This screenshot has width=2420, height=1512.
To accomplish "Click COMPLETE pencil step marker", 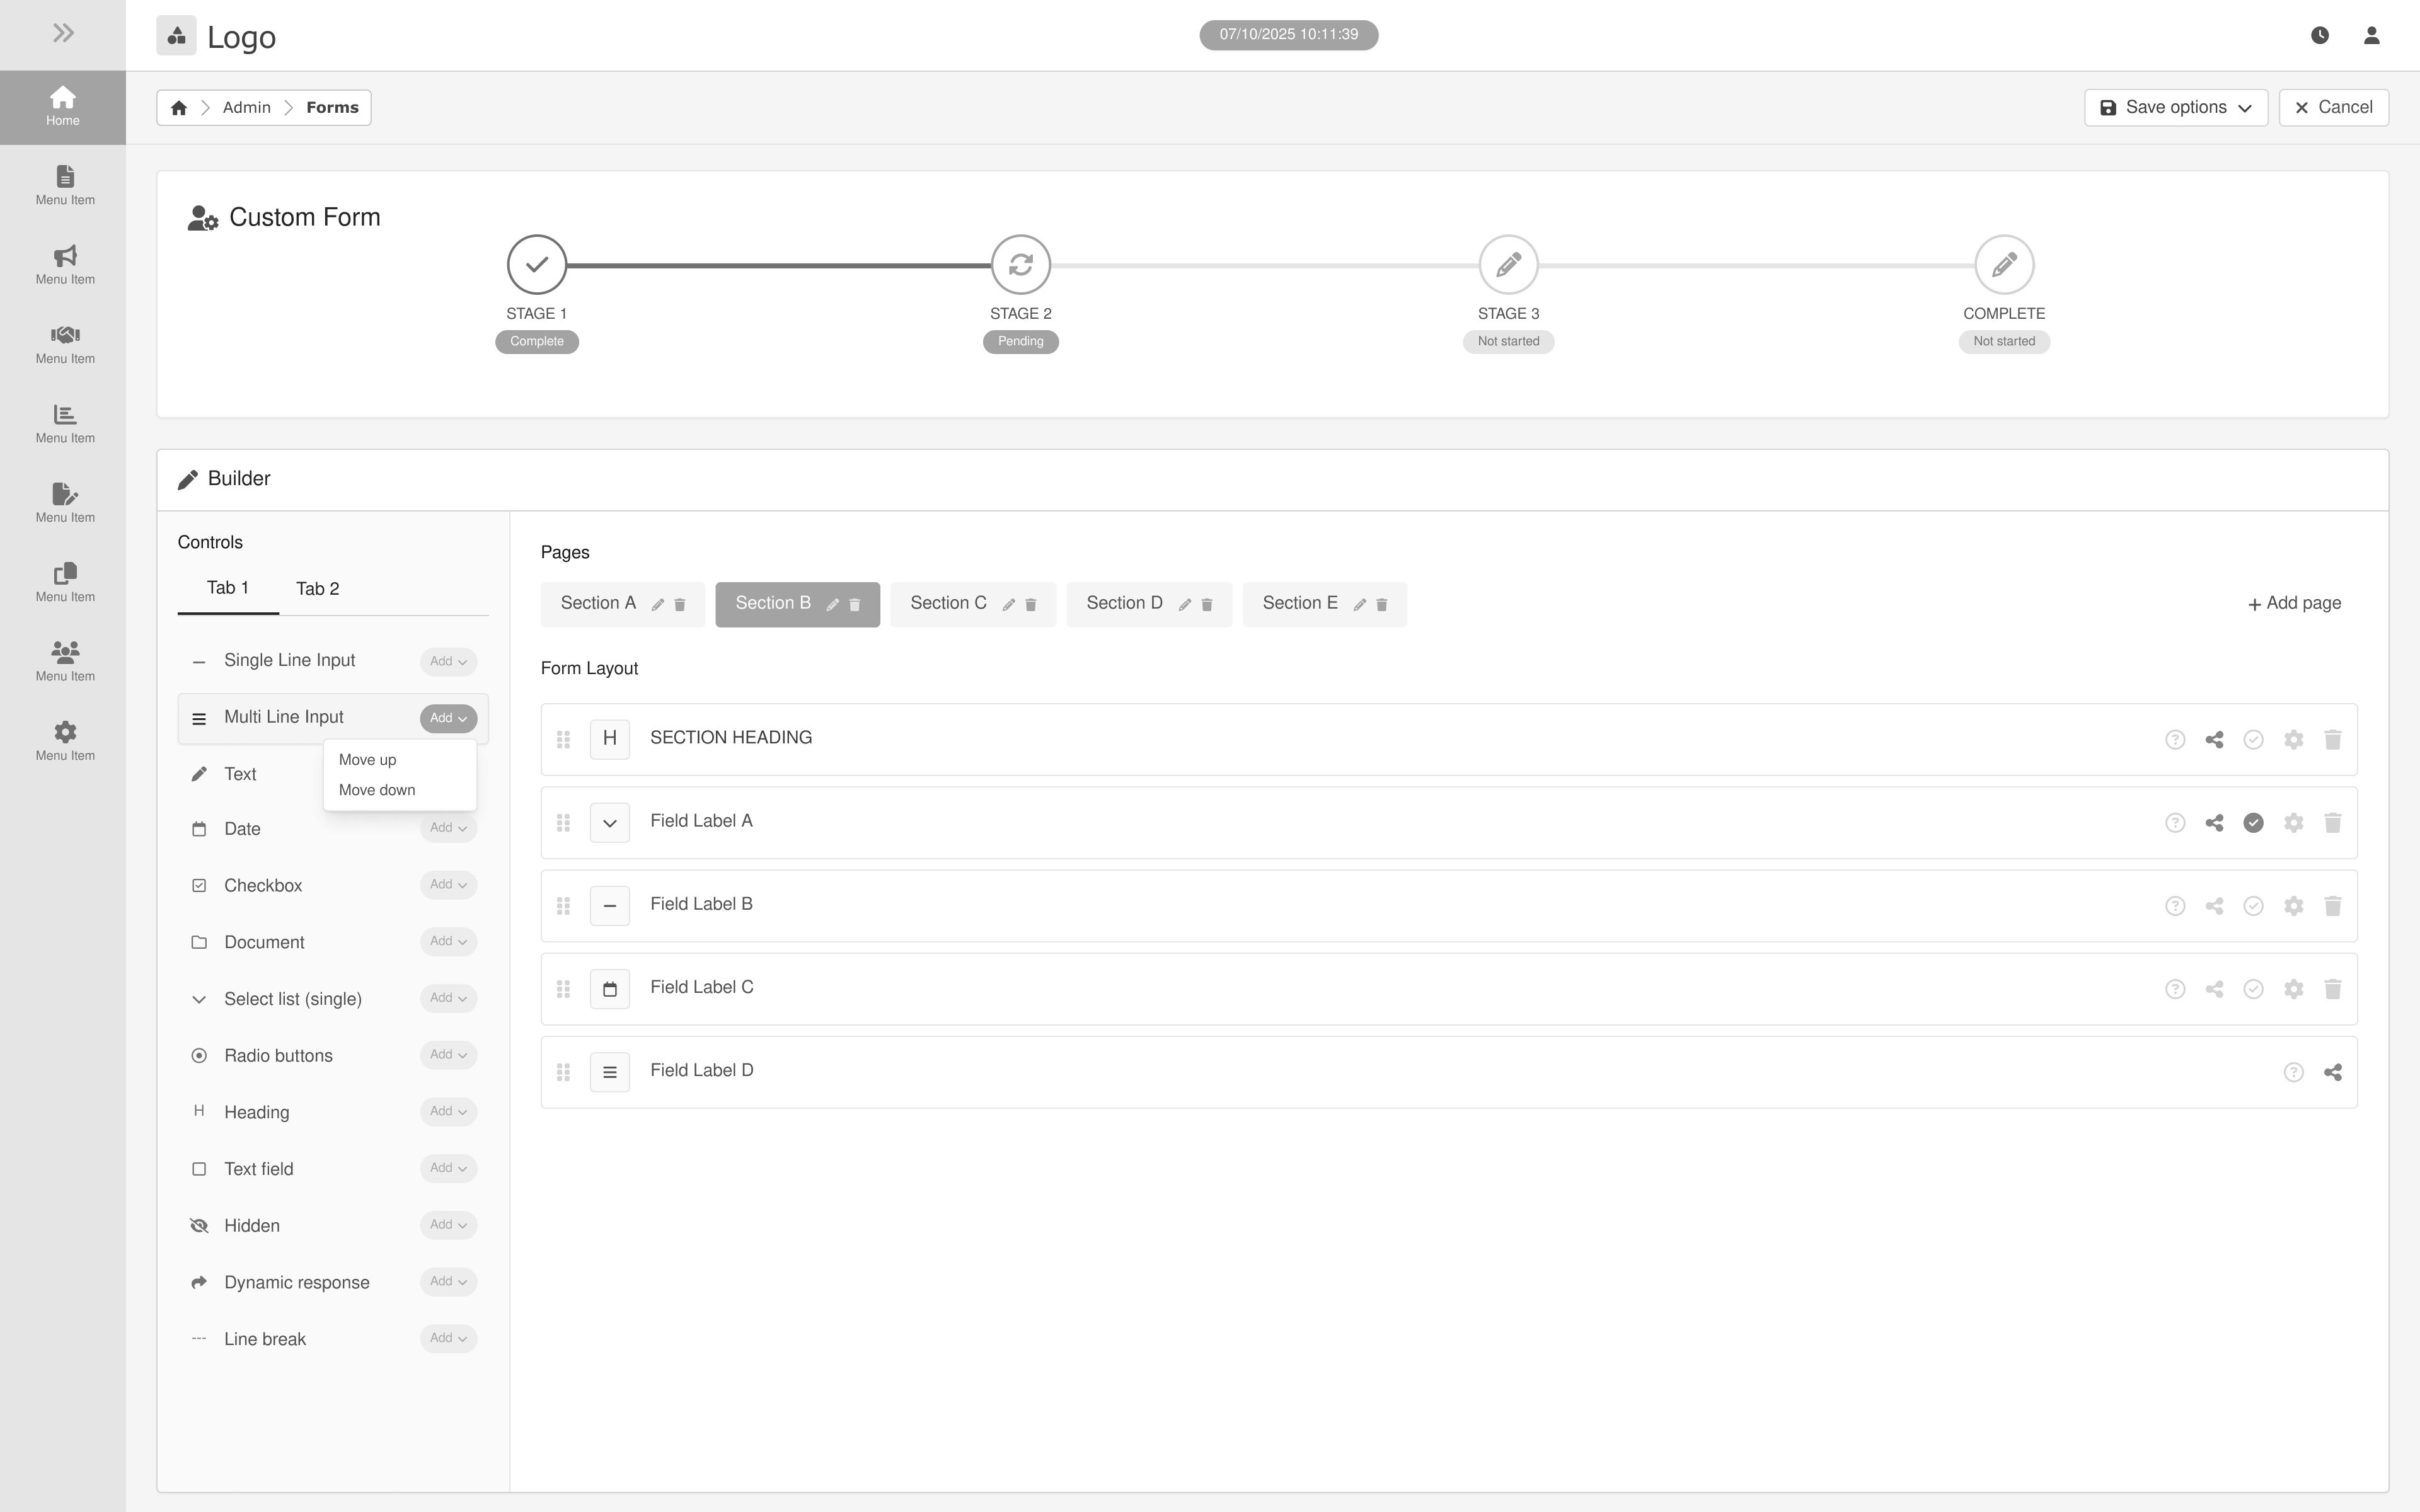I will (x=2004, y=265).
